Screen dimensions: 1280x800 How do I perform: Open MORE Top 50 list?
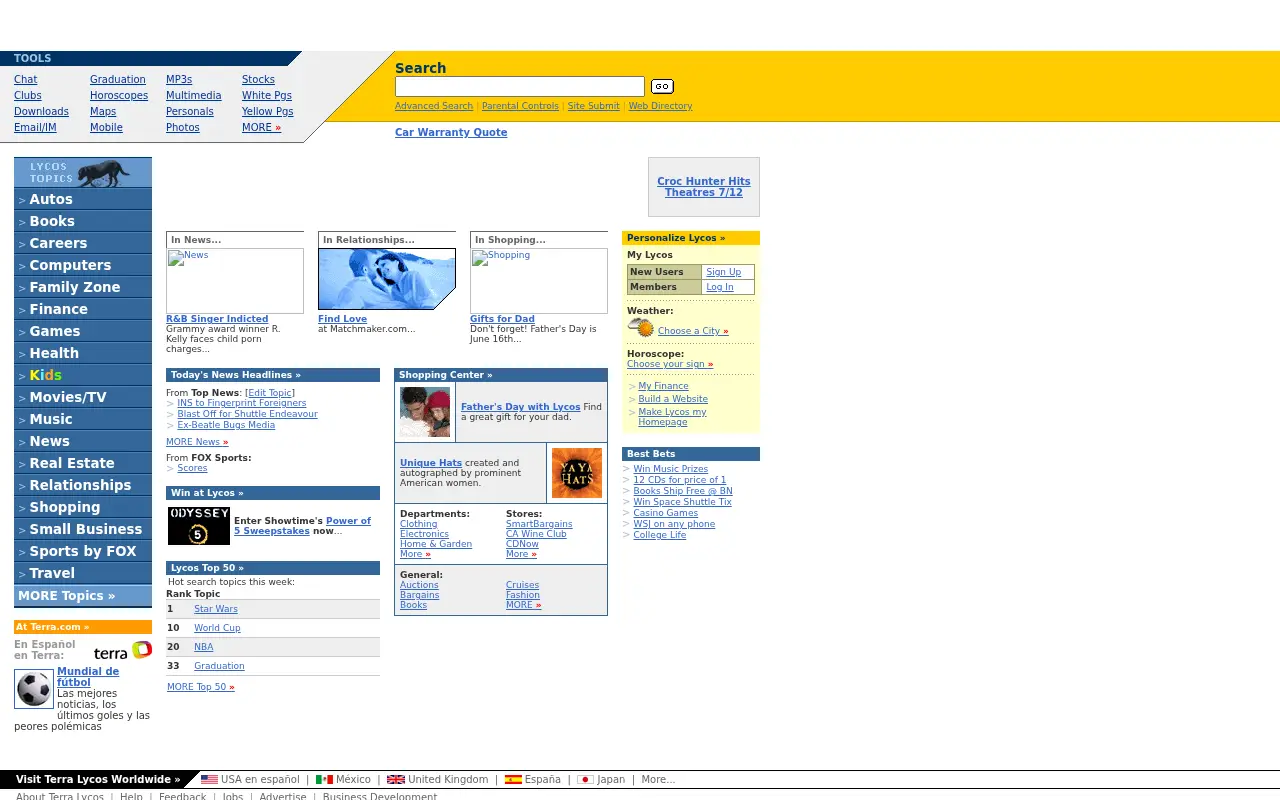tap(201, 687)
